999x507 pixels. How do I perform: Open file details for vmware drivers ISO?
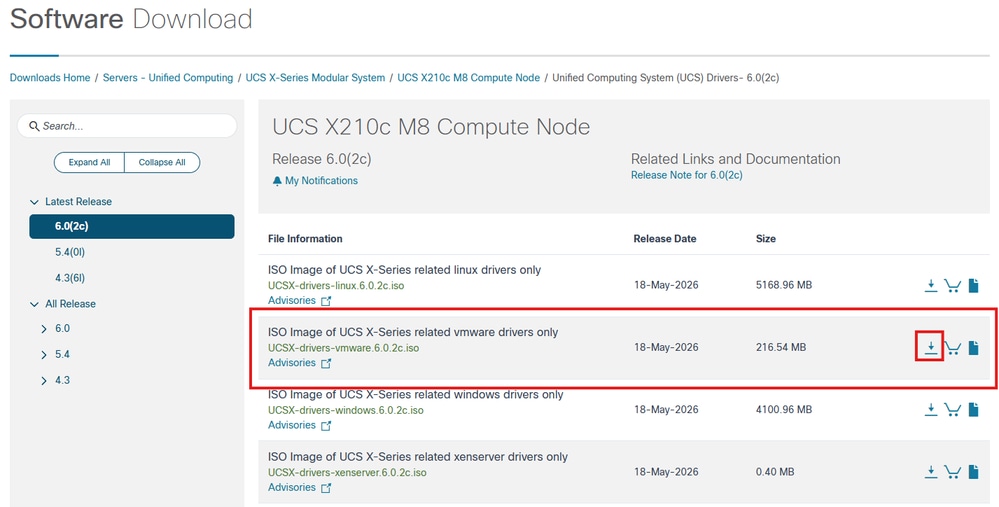(974, 348)
